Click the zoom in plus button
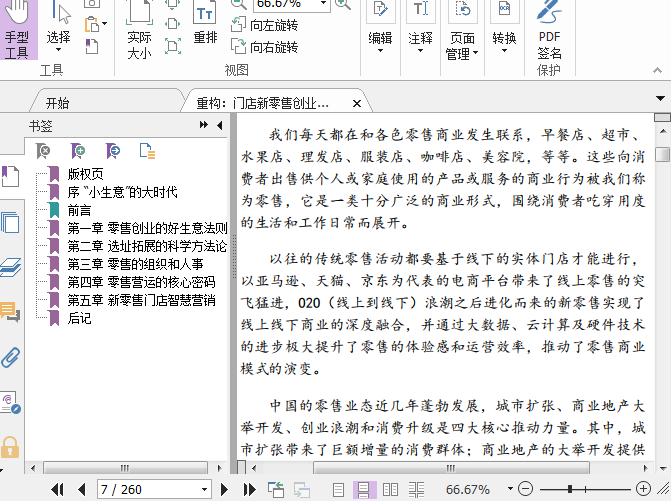671x501 pixels. (643, 488)
